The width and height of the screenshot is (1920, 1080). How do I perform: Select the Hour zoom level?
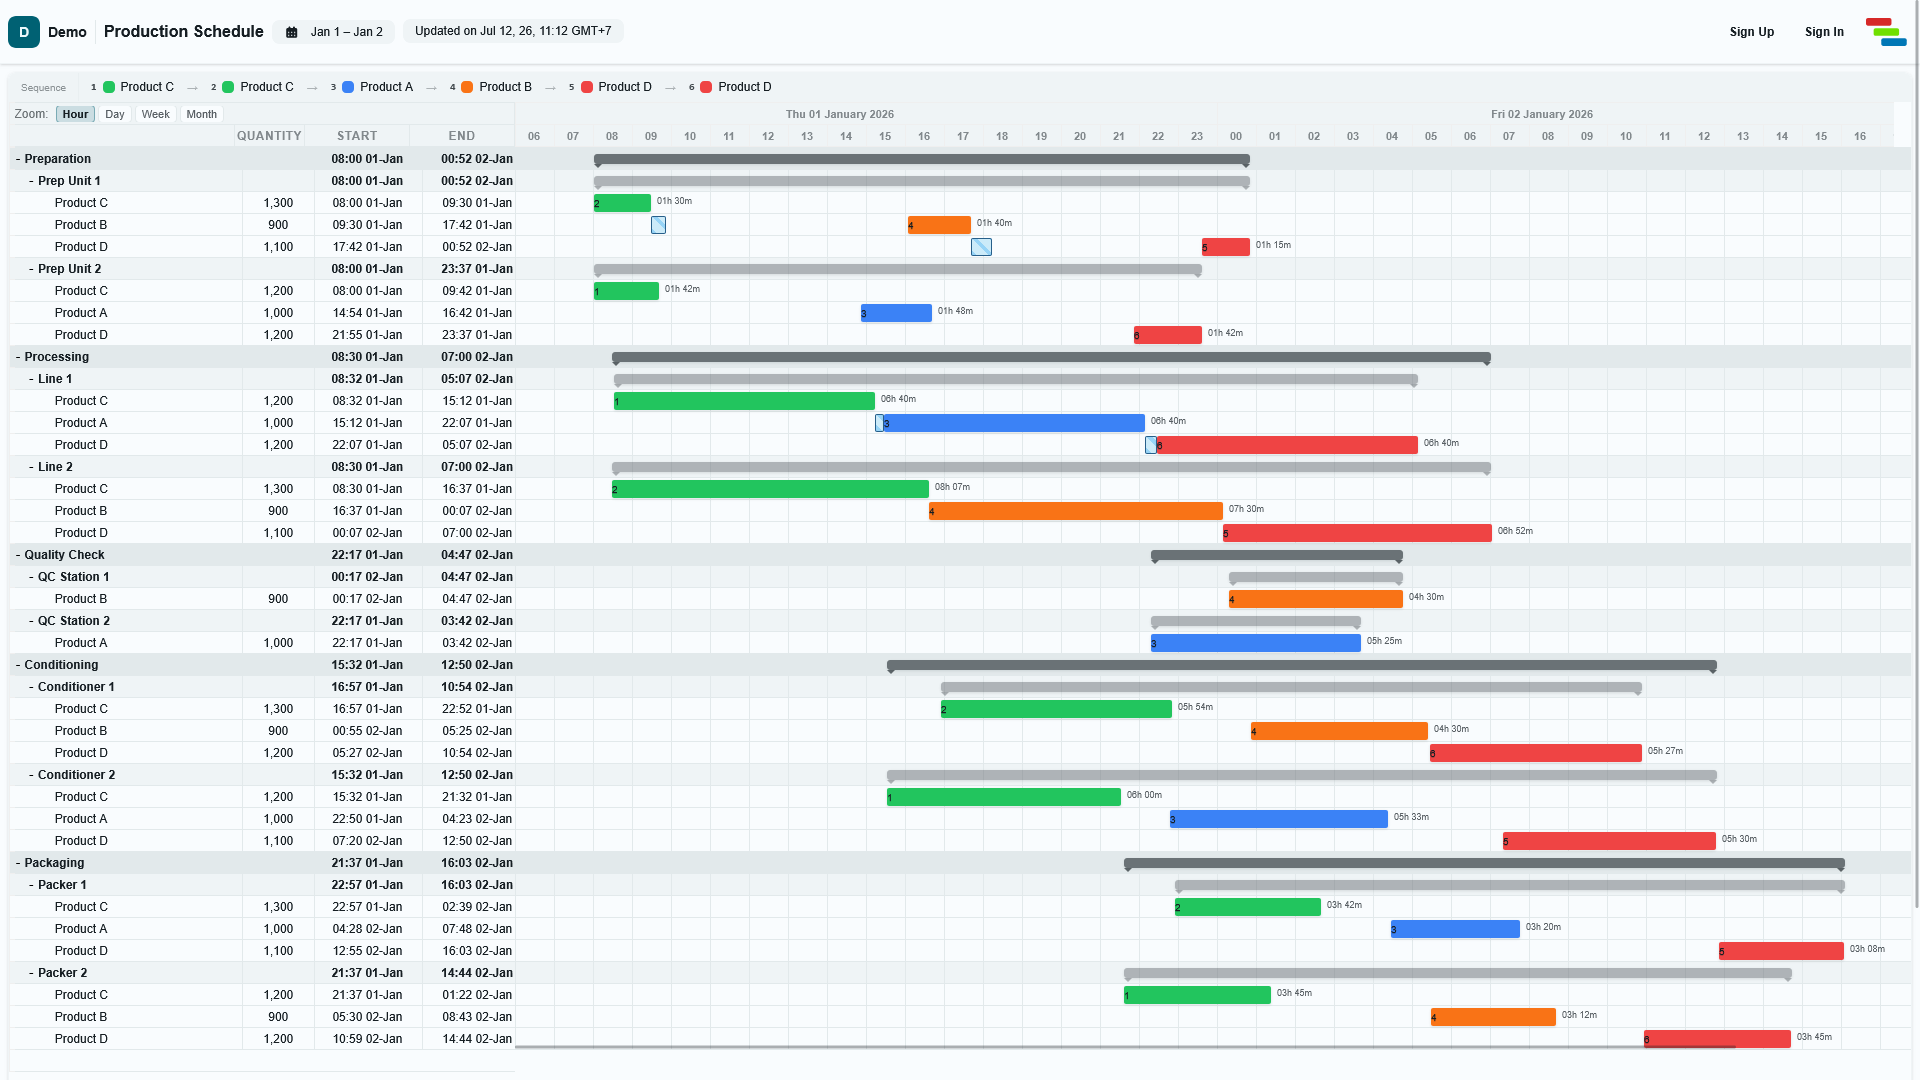point(75,114)
